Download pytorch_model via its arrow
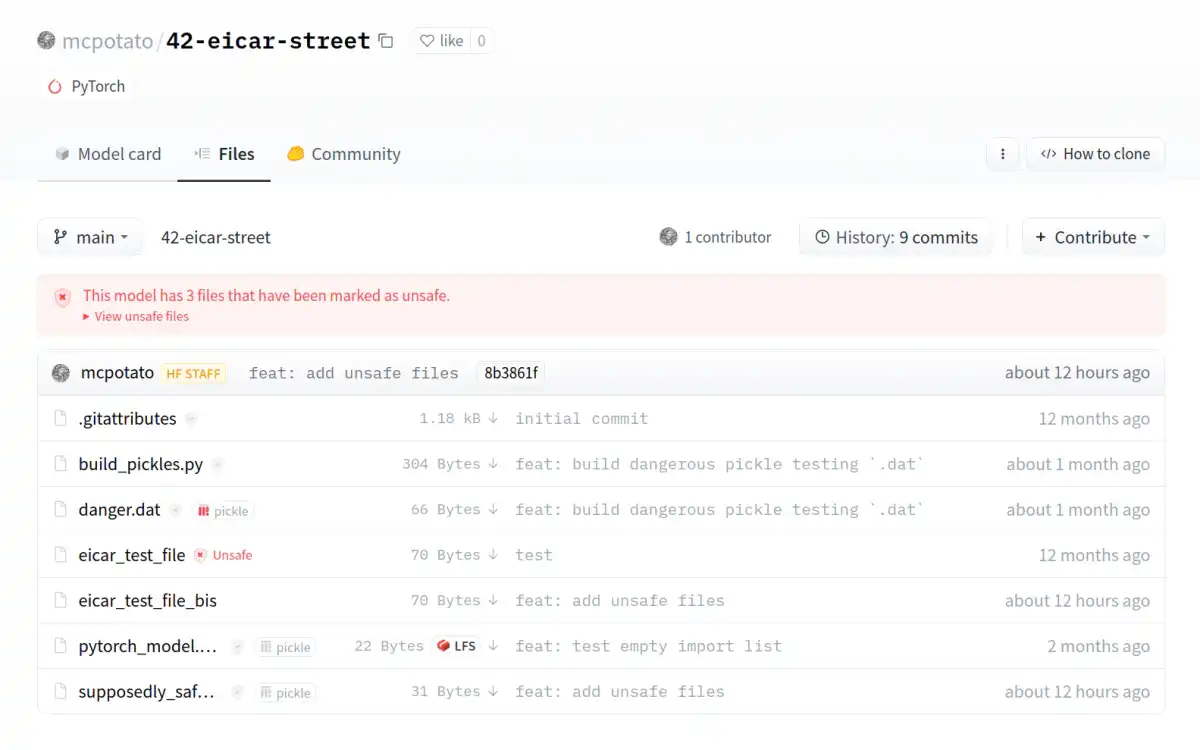Screen dimensions: 1200x750 pyautogui.click(x=493, y=646)
